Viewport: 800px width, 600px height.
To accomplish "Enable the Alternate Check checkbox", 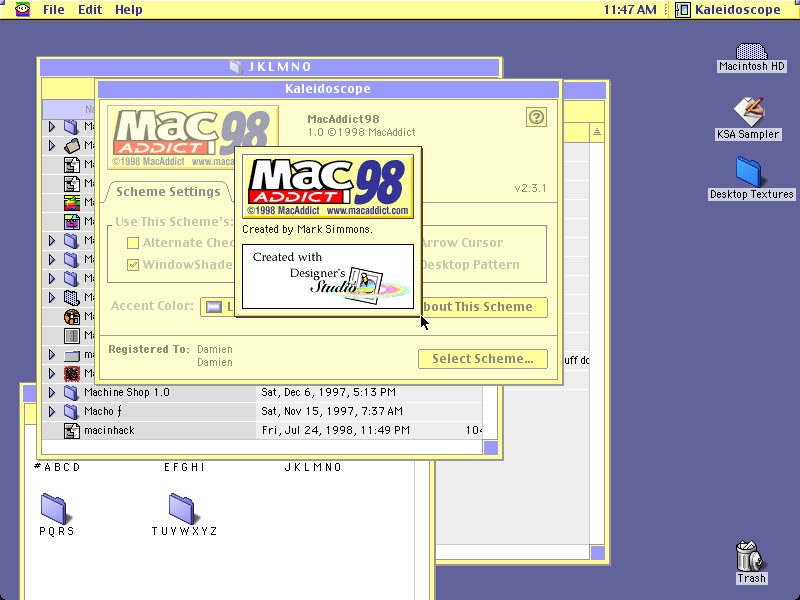I will pyautogui.click(x=133, y=243).
